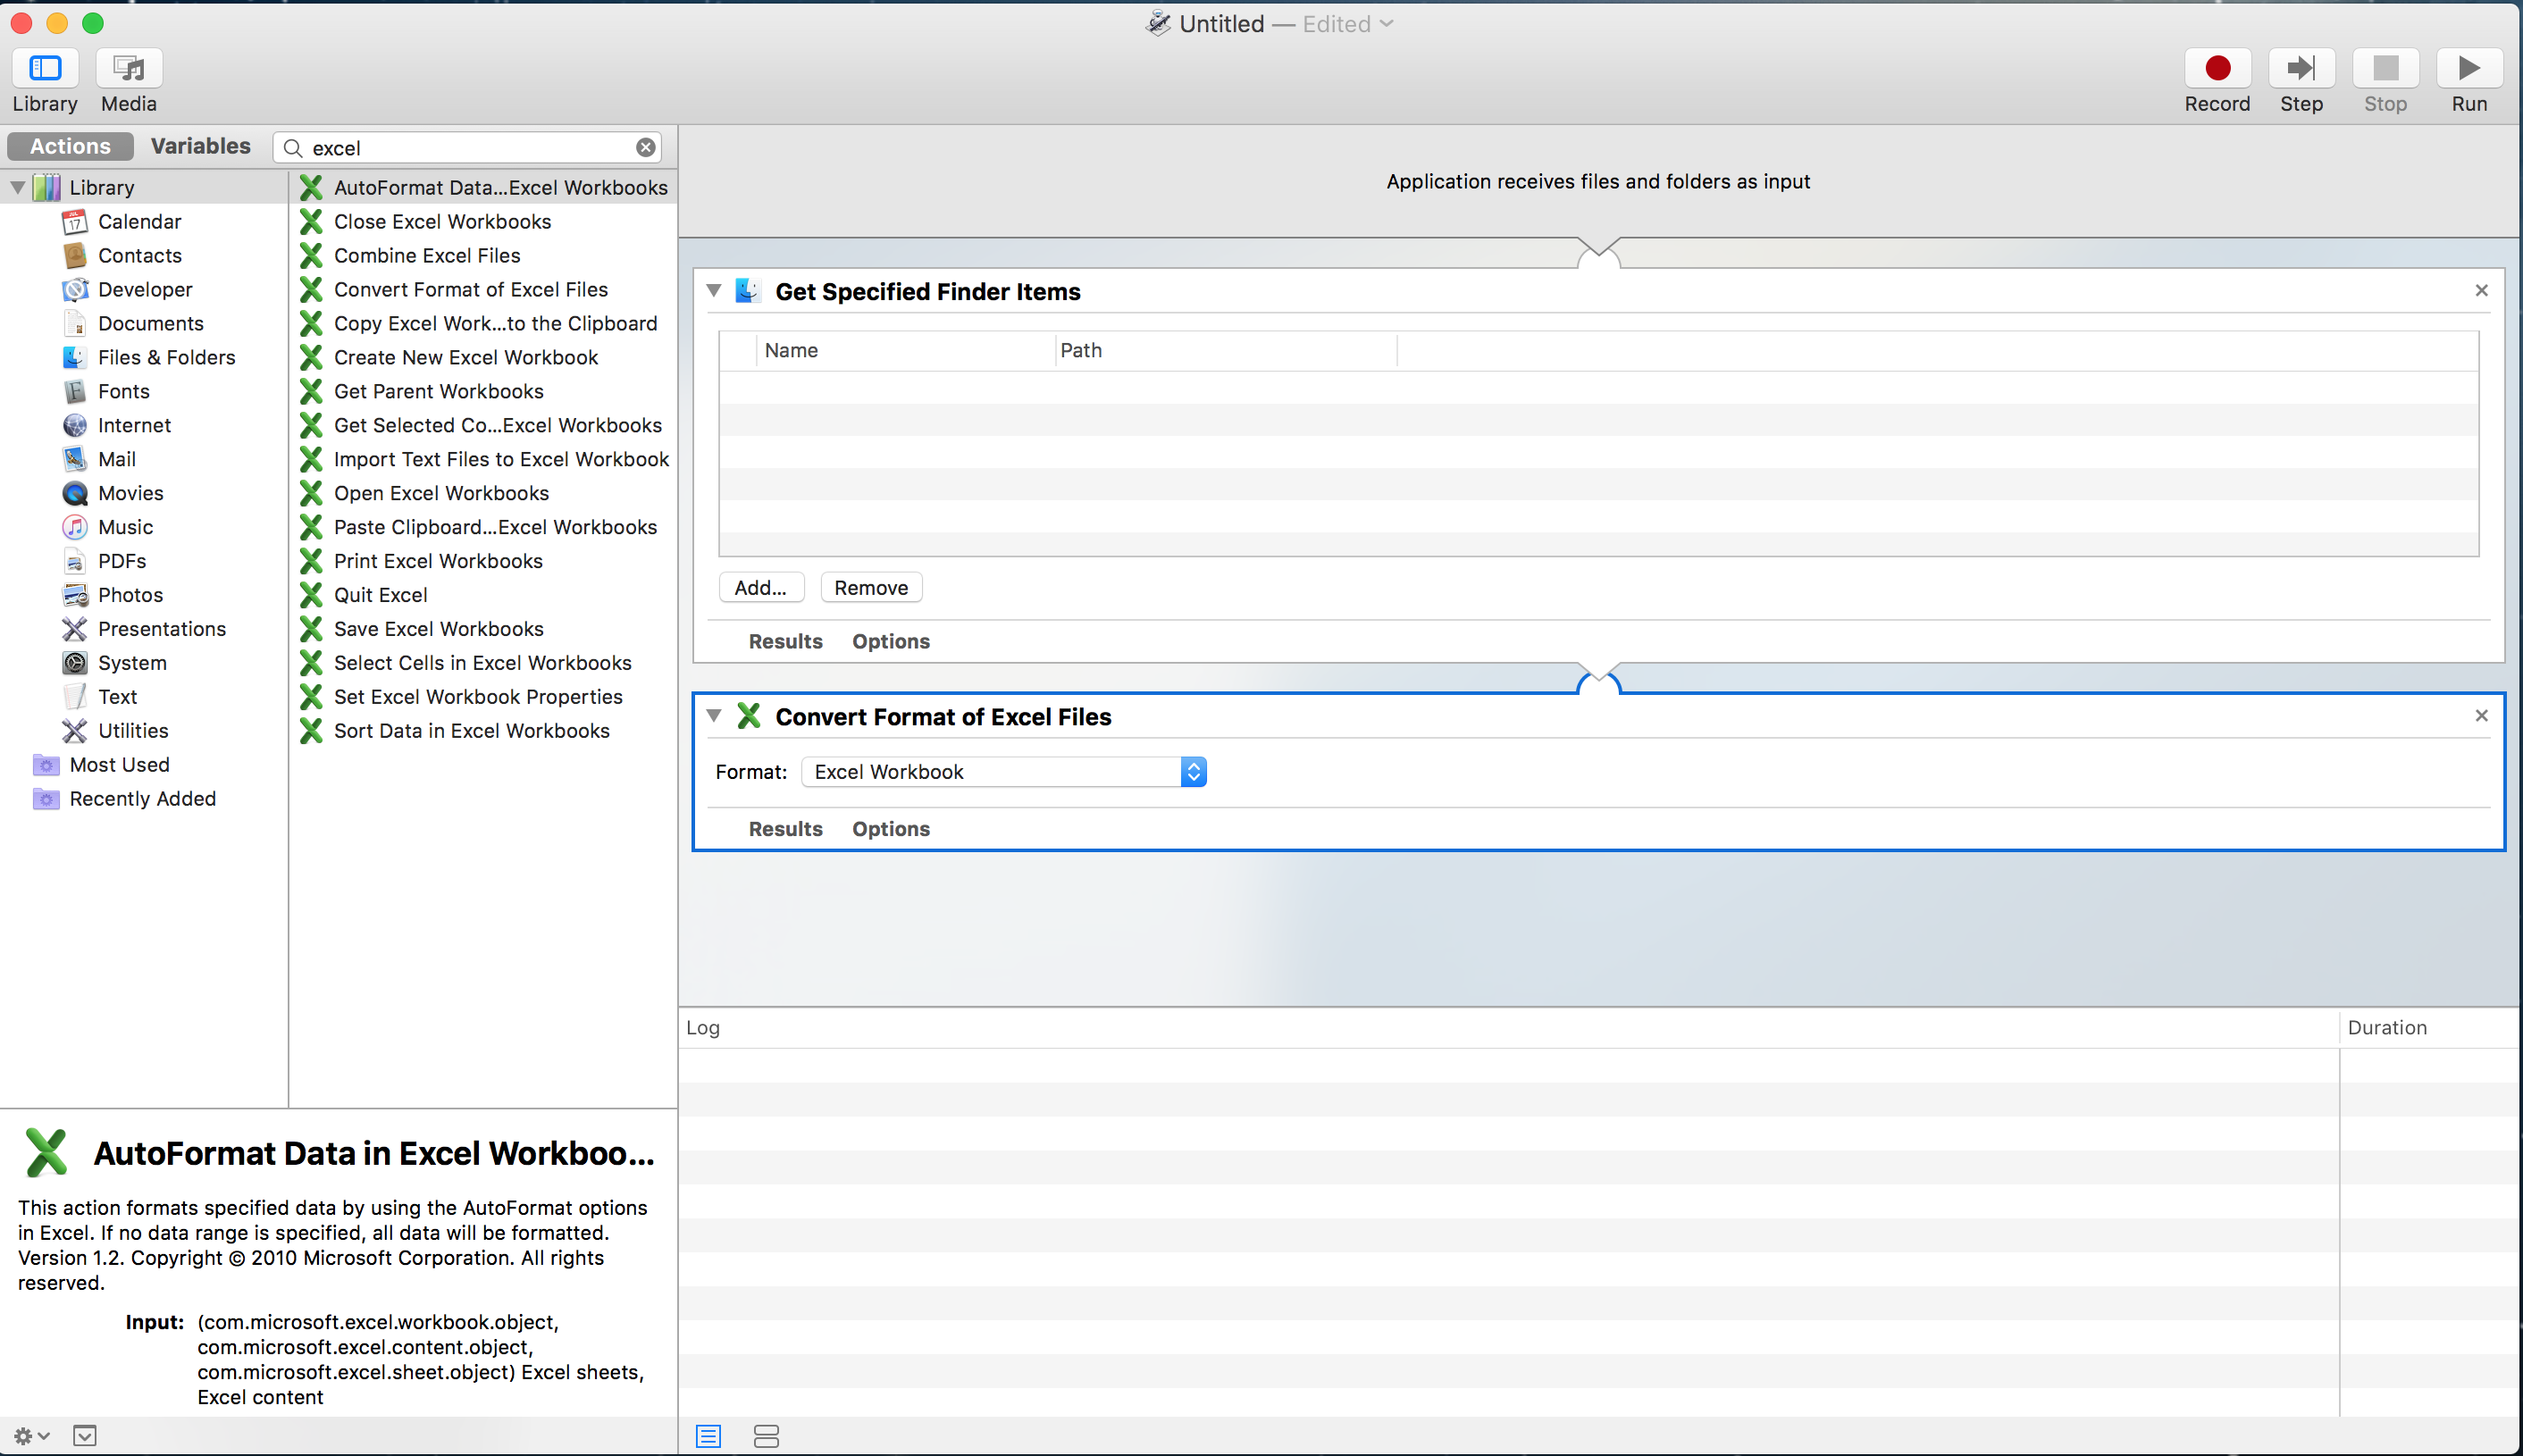Switch to the Variables tab
The image size is (2523, 1456).
tap(201, 146)
